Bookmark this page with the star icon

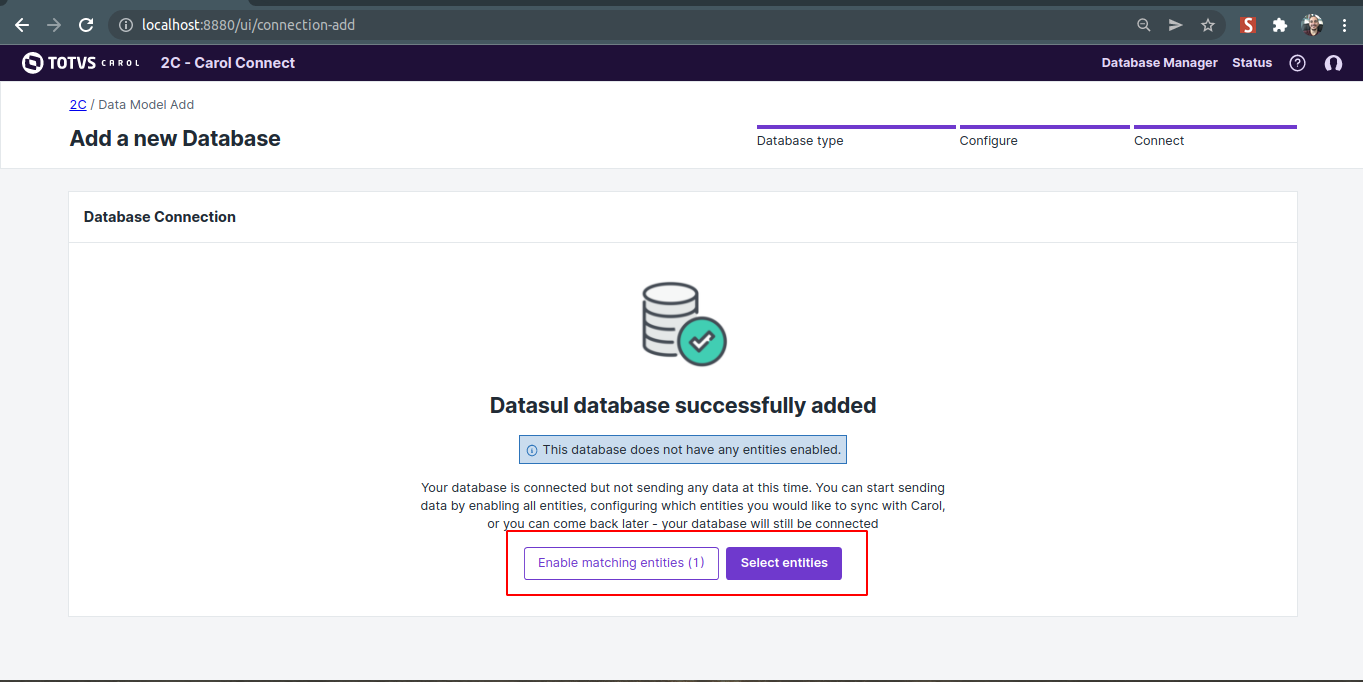(x=1208, y=25)
